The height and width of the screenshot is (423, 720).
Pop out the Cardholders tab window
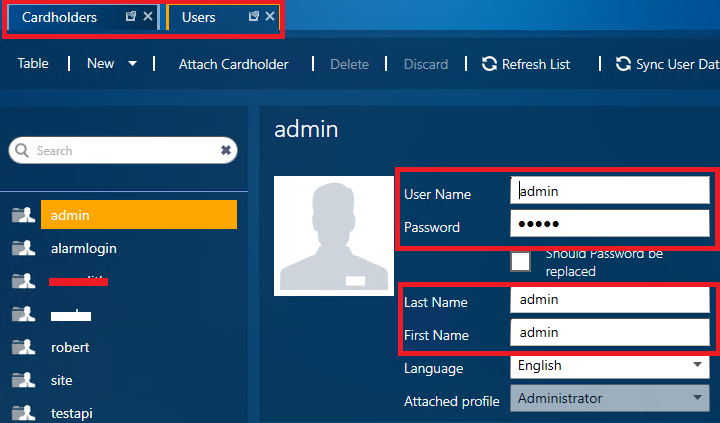point(131,17)
